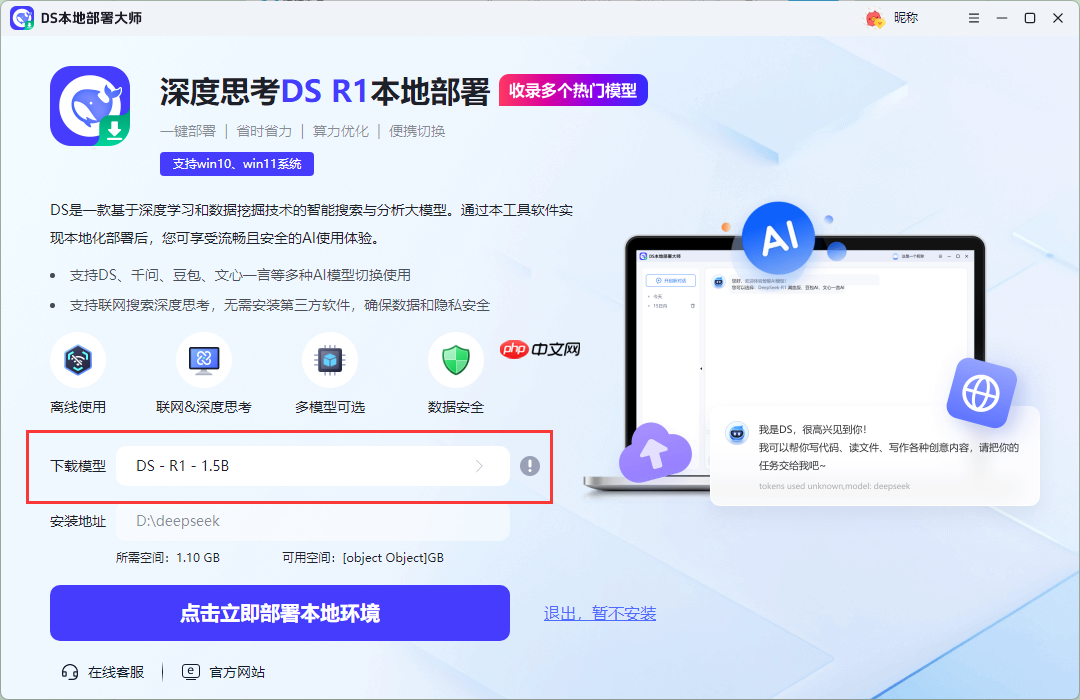Click the 数据安全 shield icon

click(456, 360)
